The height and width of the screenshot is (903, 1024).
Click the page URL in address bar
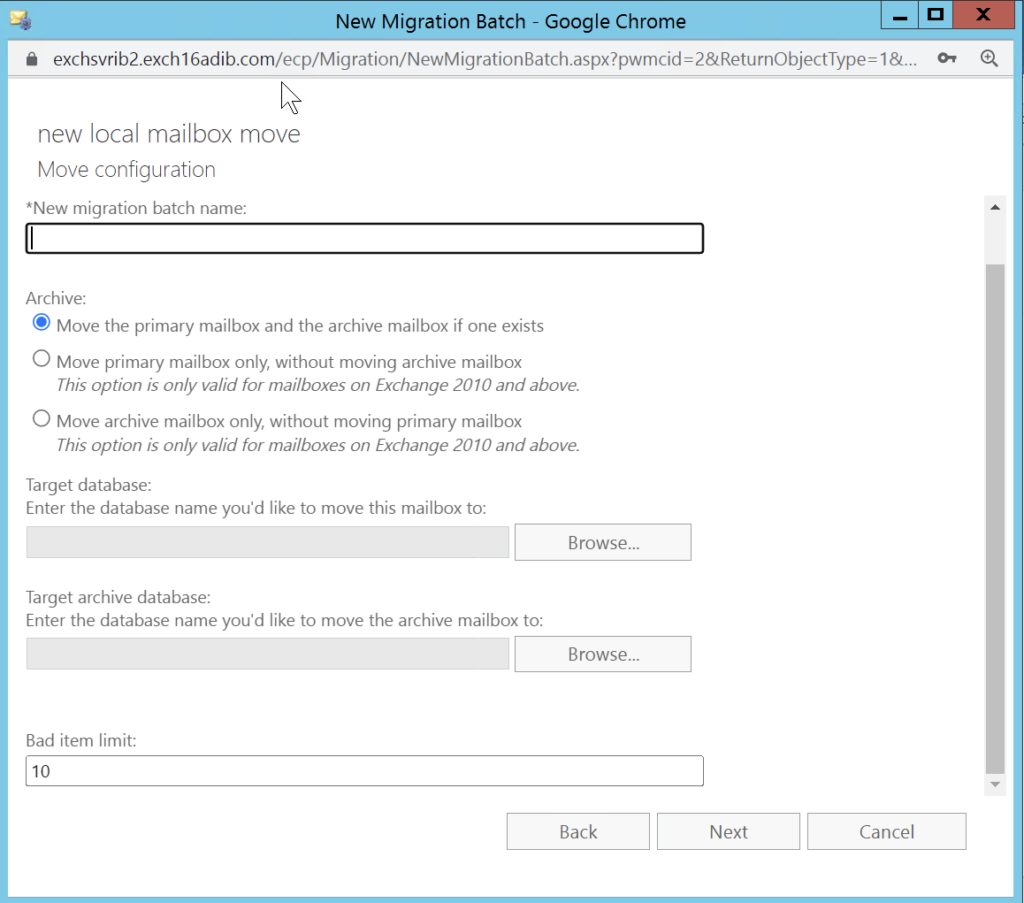(480, 59)
